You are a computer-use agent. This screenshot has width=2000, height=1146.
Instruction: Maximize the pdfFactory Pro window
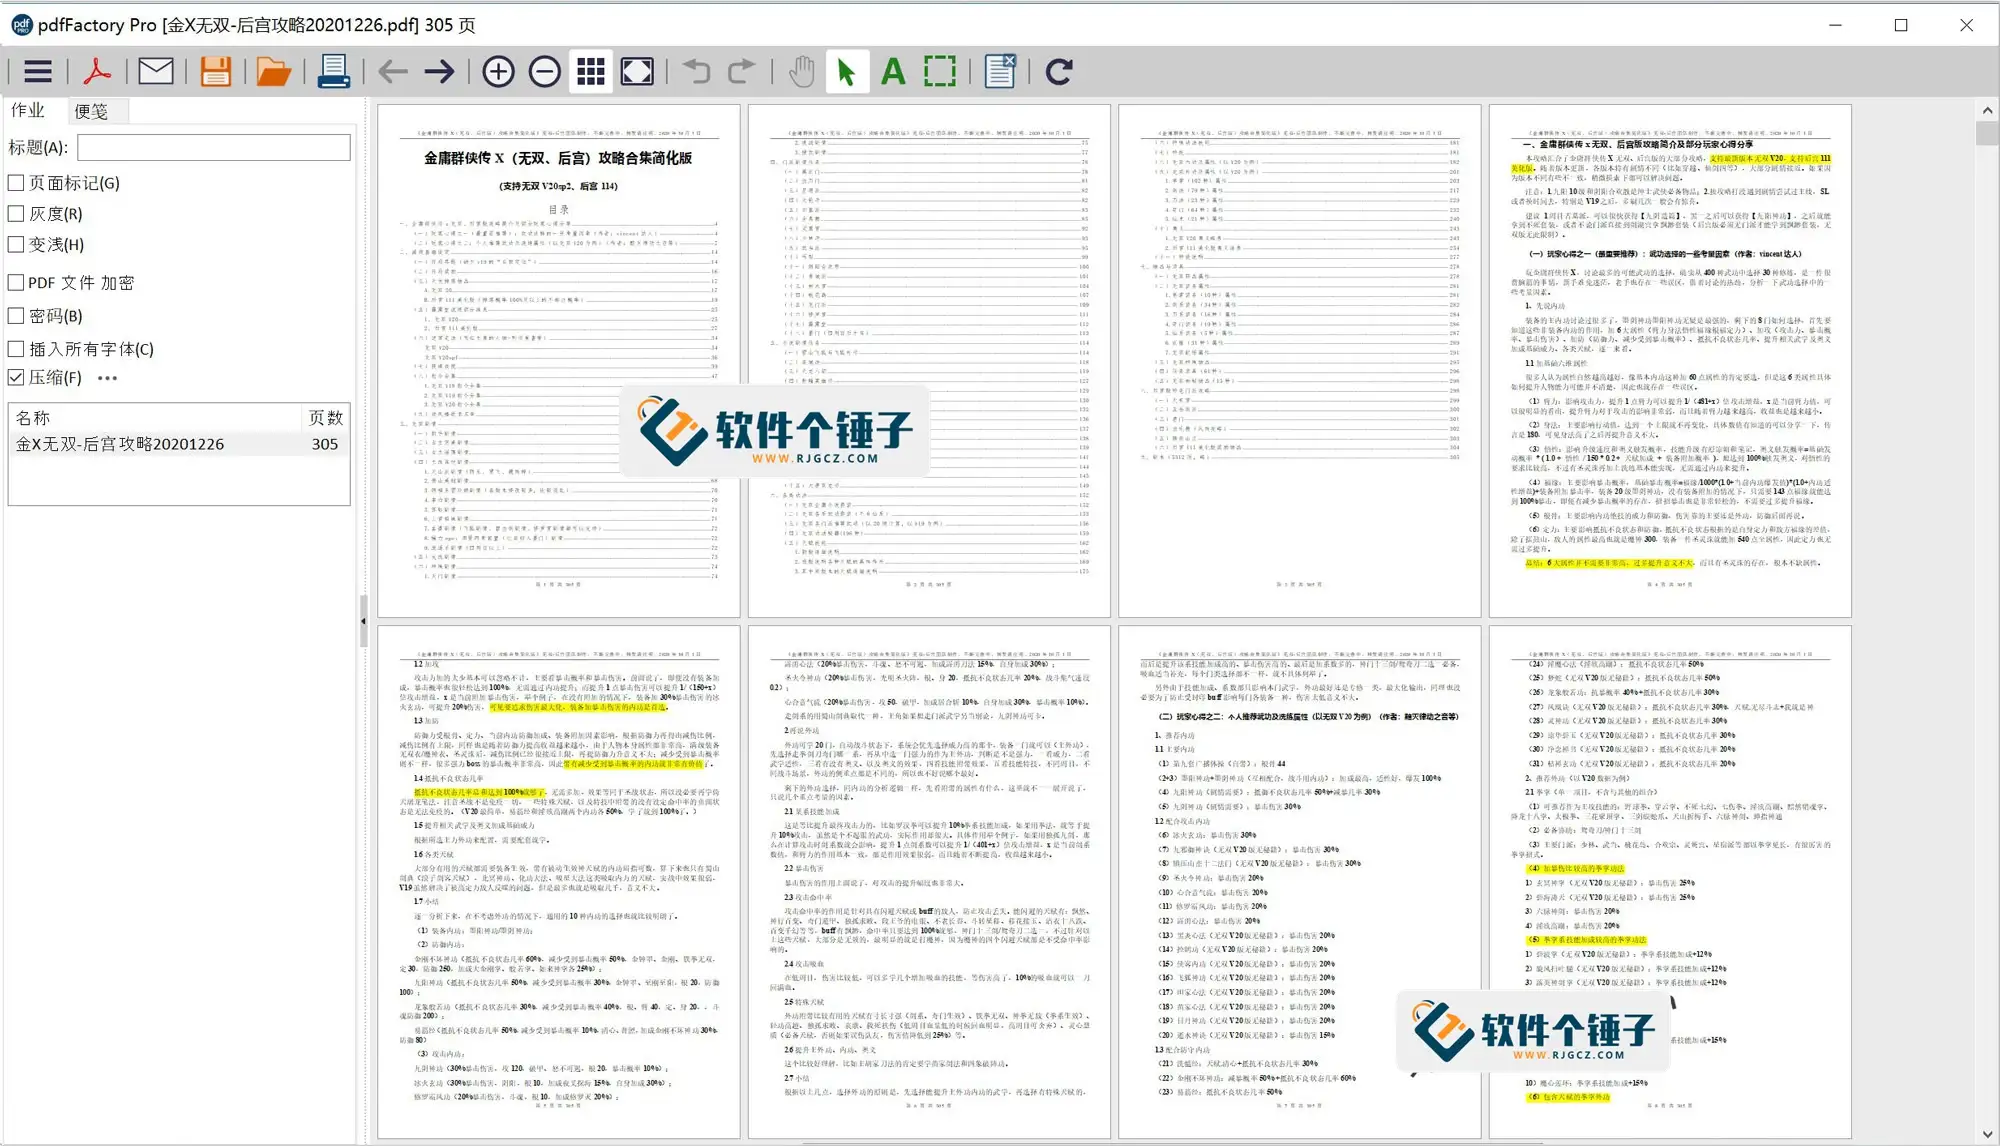coord(1901,25)
